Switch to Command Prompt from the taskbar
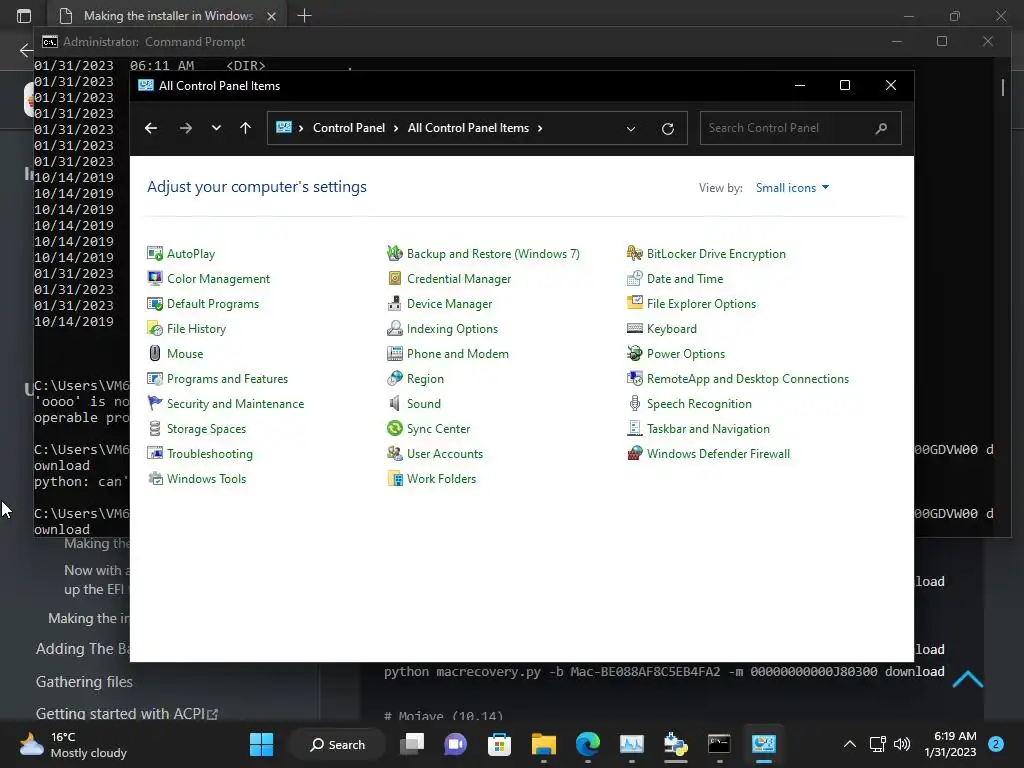This screenshot has width=1024, height=768. [719, 744]
